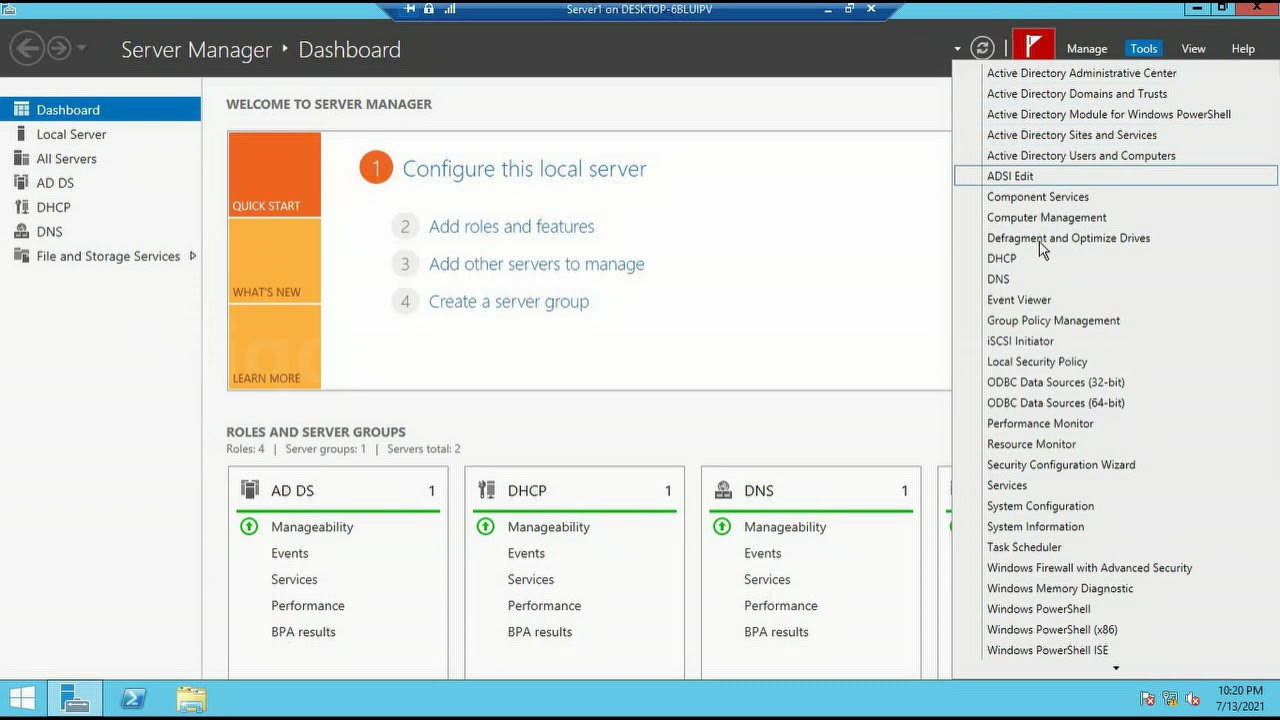1280x720 pixels.
Task: Open BPA results in DHCP tile
Action: point(539,632)
